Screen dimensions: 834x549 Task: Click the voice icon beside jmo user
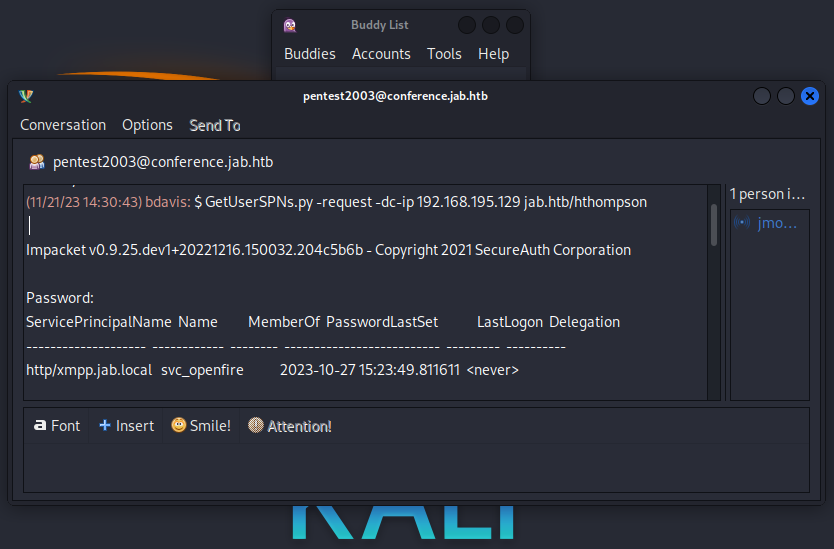pyautogui.click(x=742, y=222)
